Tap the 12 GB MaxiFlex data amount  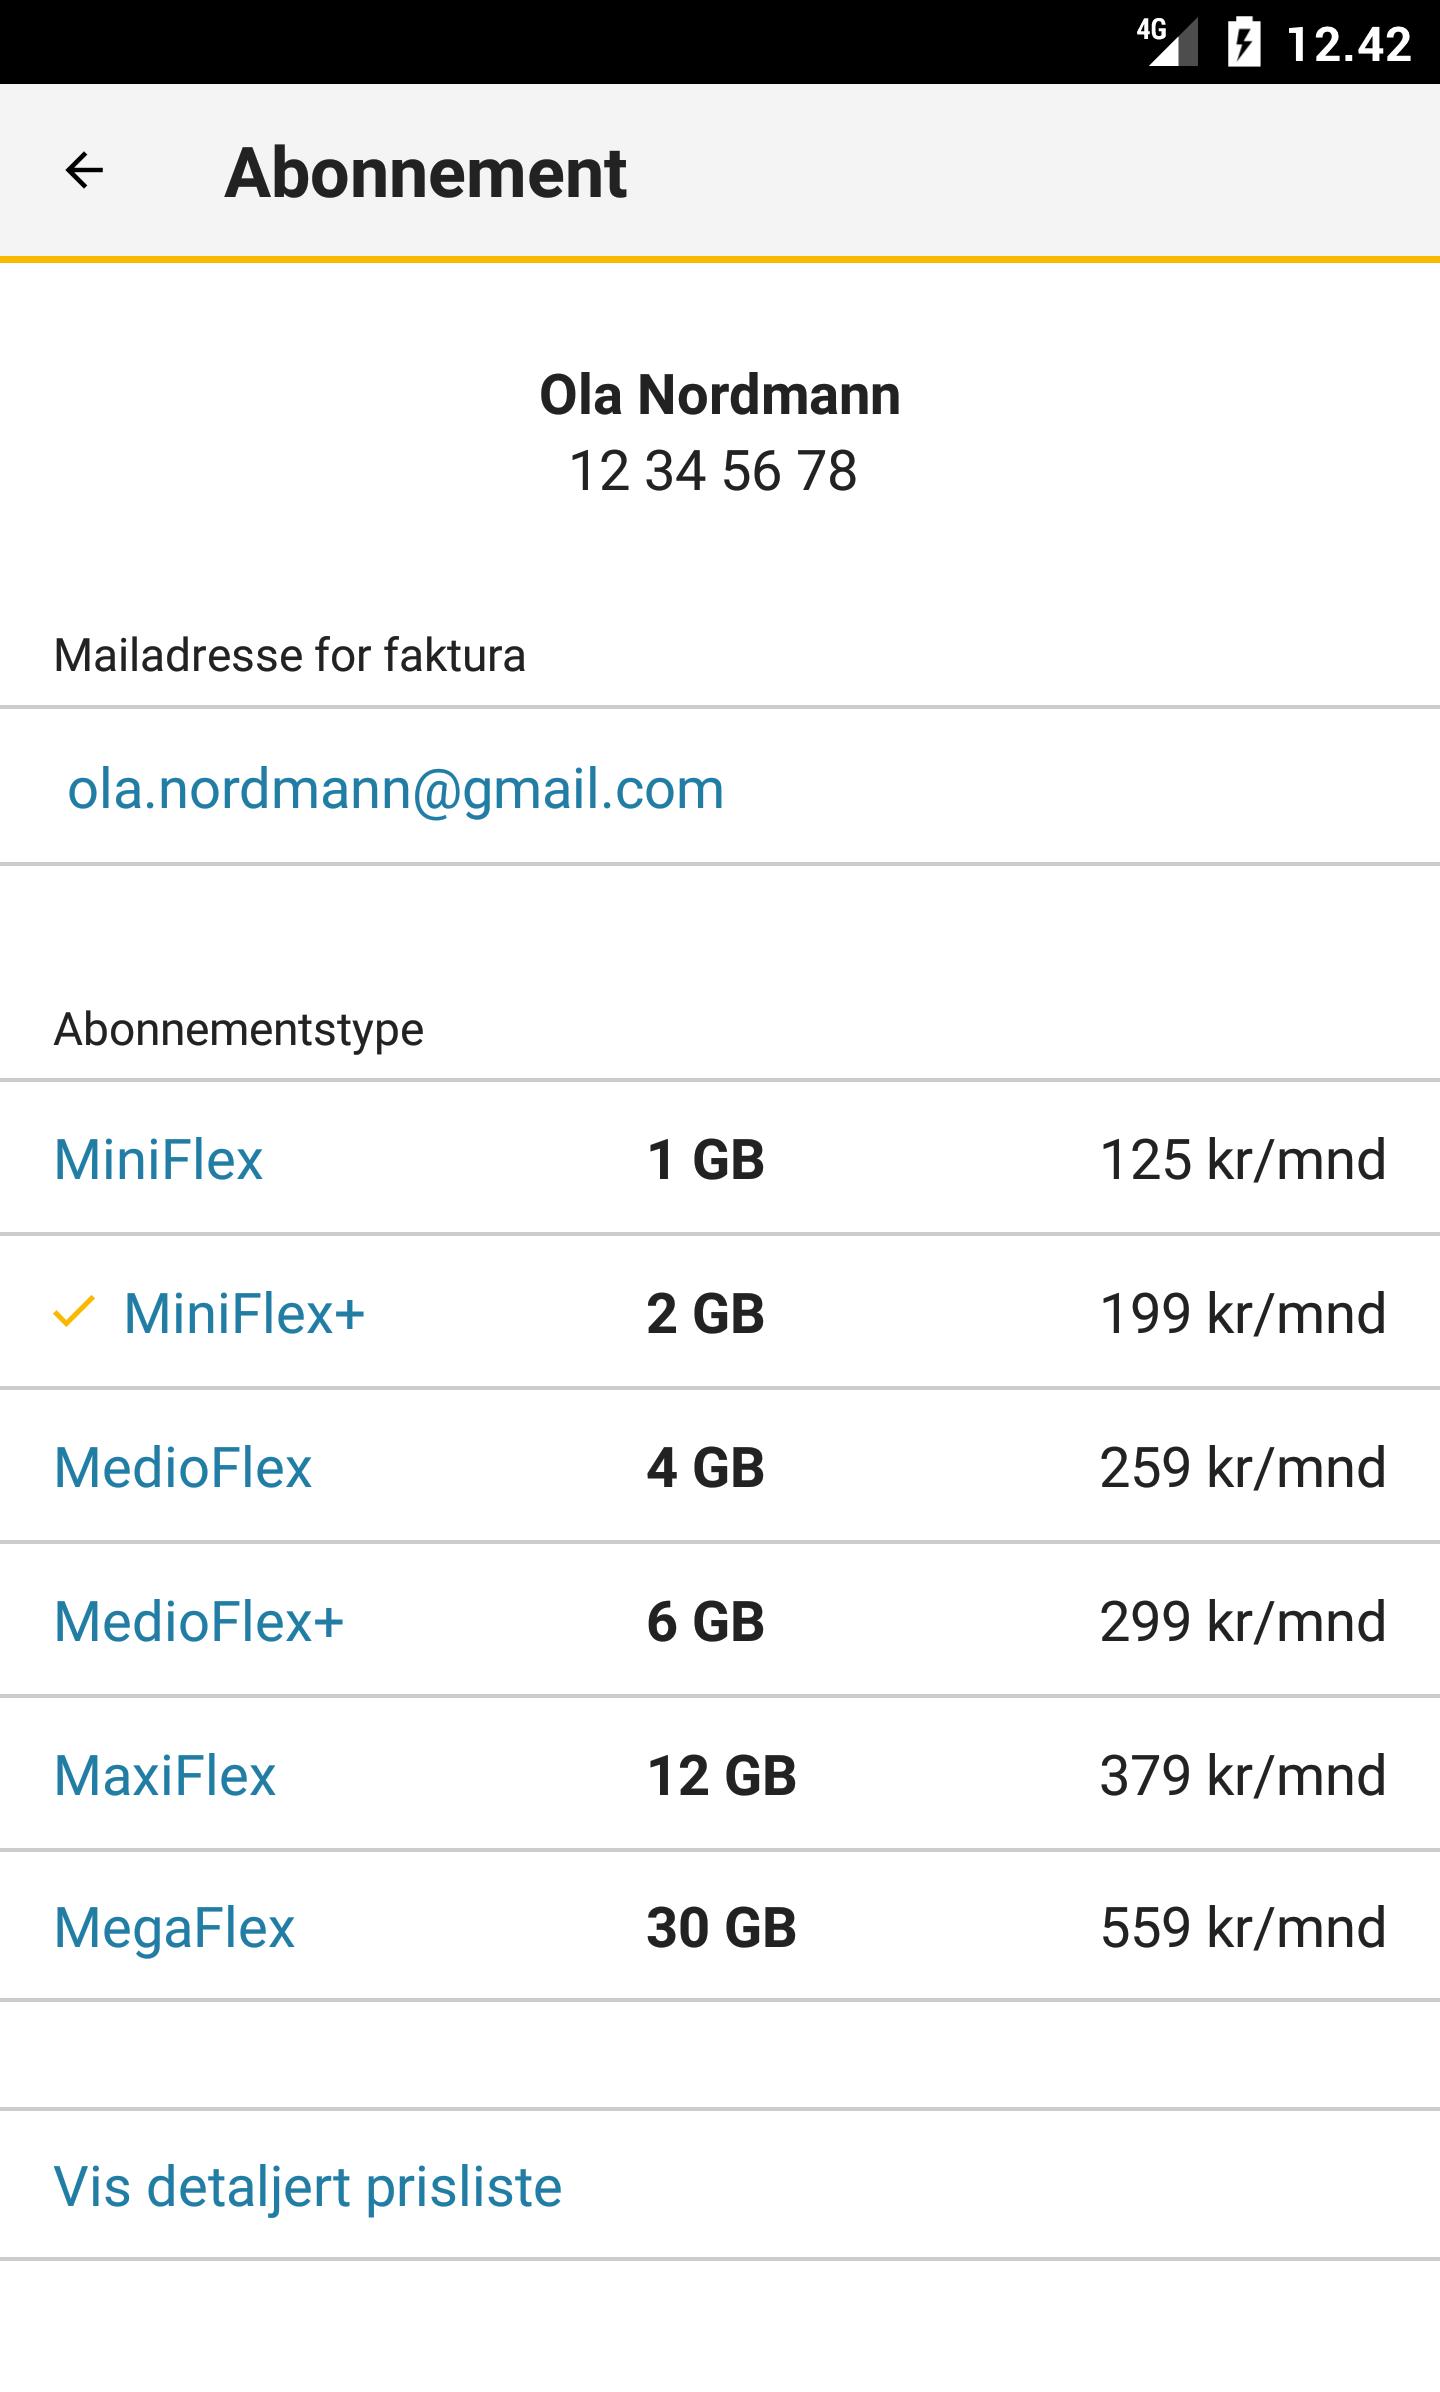[721, 1774]
